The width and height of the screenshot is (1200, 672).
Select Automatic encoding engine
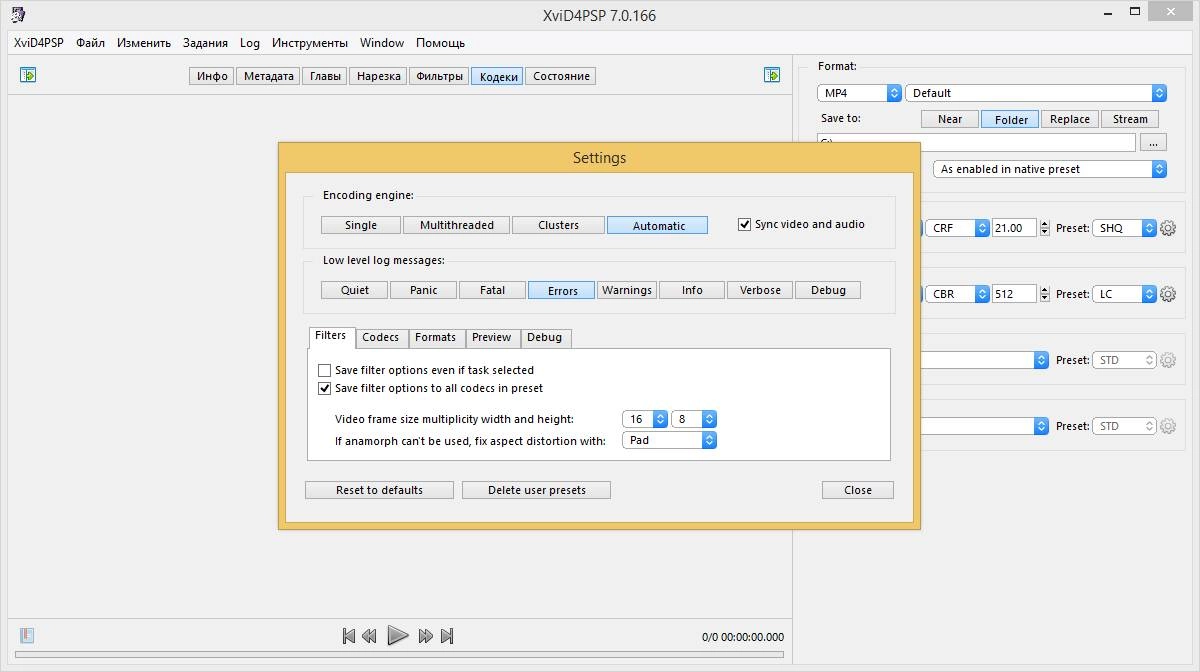[658, 225]
